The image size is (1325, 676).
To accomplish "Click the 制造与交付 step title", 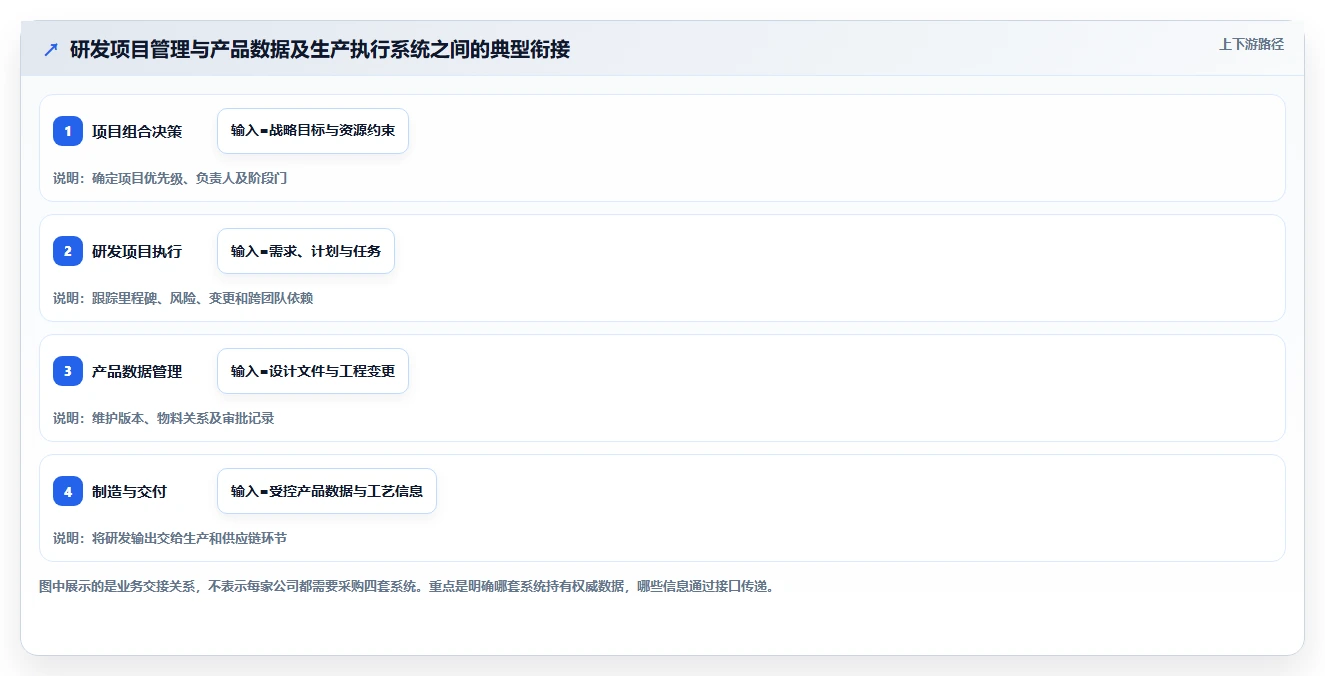I will click(129, 491).
